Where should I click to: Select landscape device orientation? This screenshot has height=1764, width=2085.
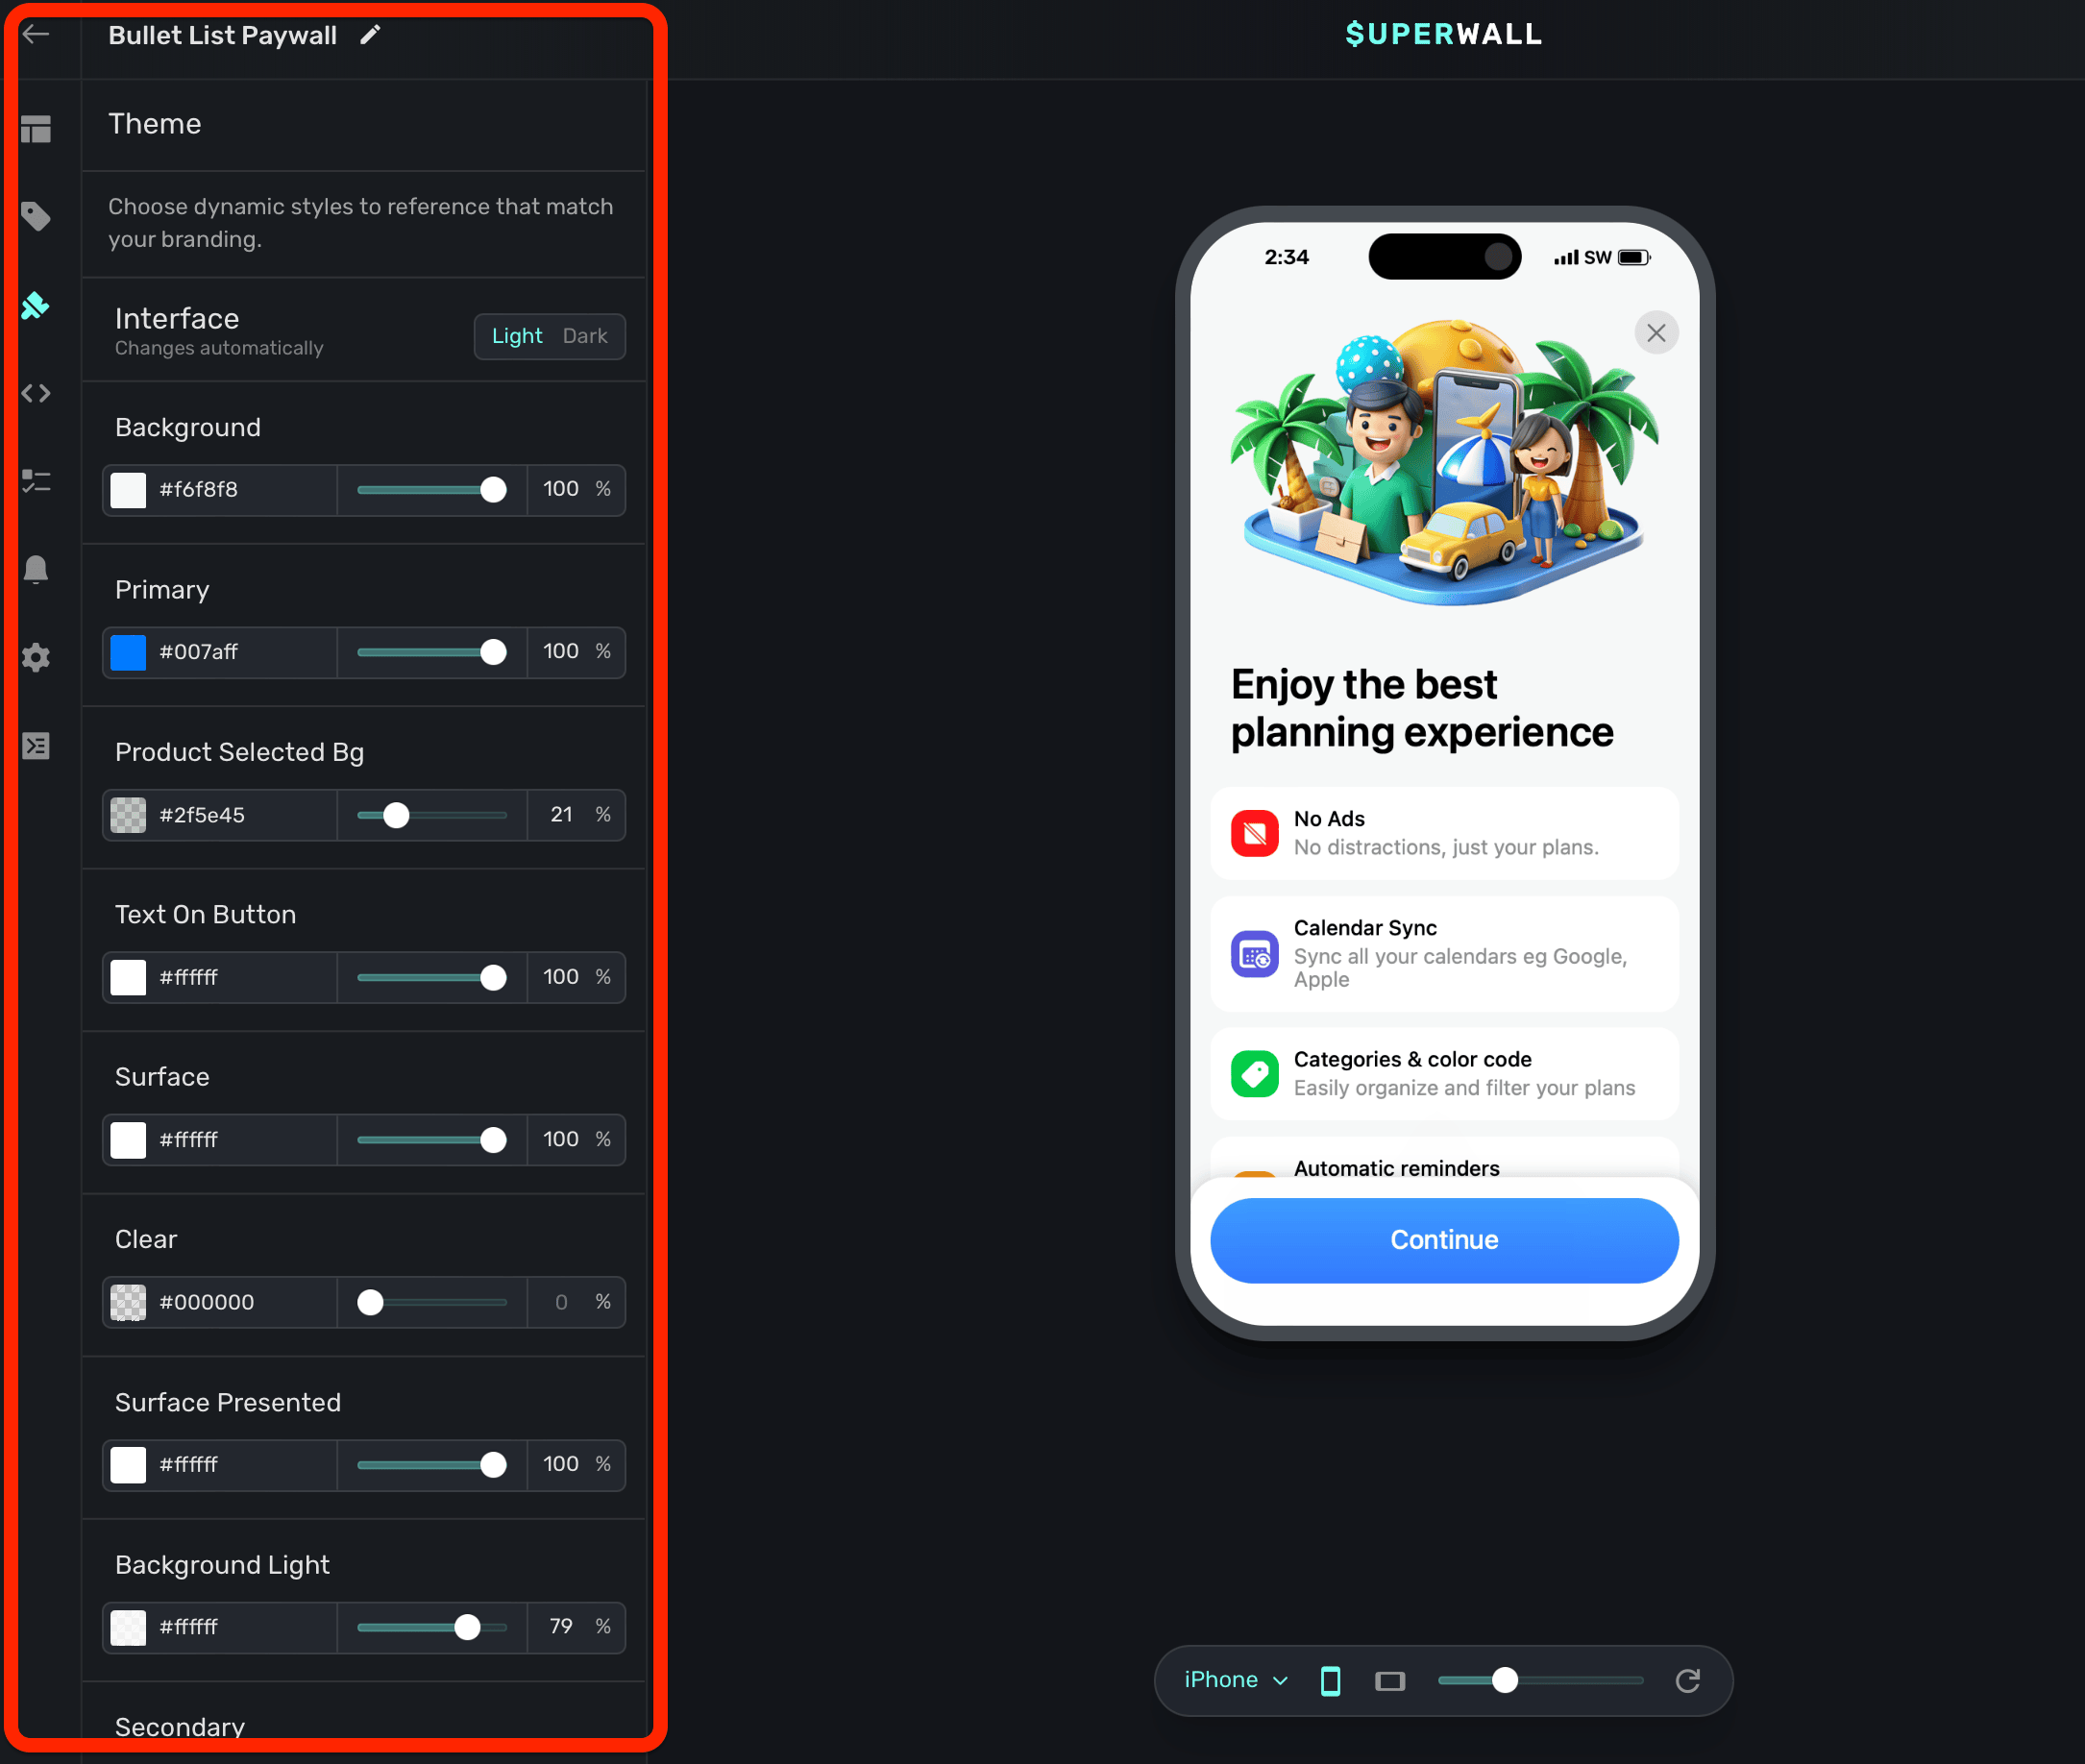(1389, 1680)
